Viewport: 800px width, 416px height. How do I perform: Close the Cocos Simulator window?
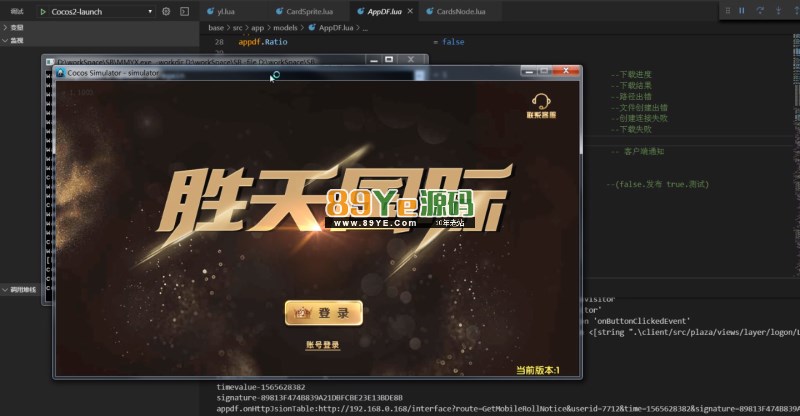point(566,71)
